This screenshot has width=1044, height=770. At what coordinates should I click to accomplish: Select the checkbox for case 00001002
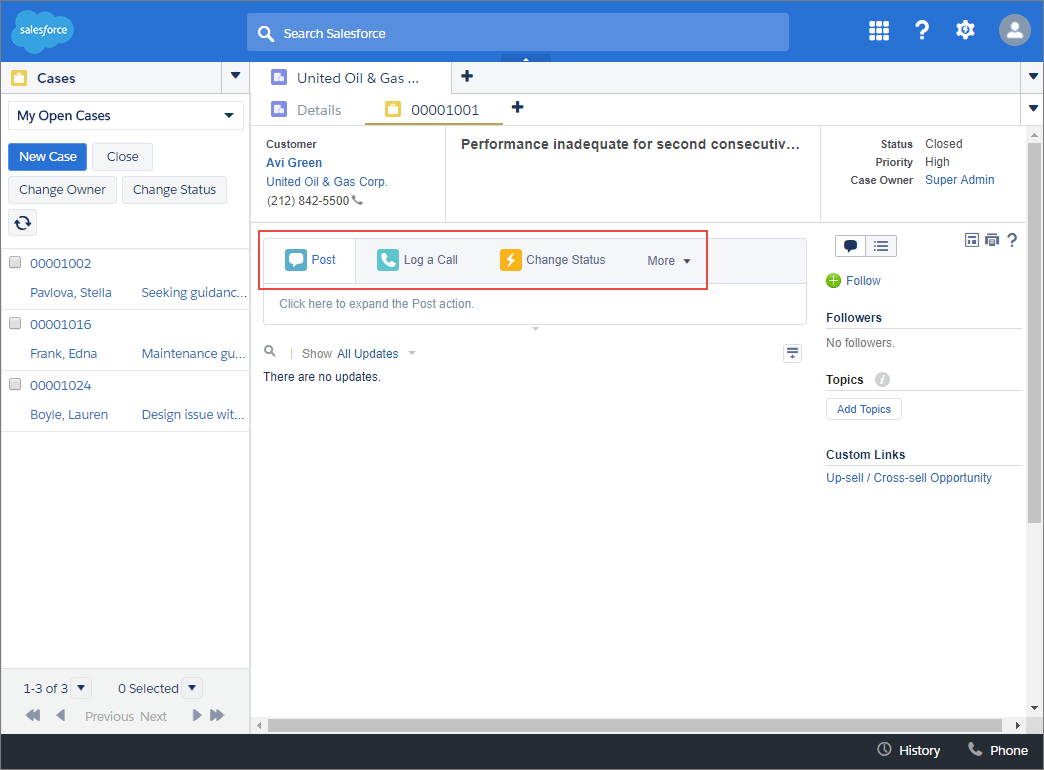coord(15,262)
